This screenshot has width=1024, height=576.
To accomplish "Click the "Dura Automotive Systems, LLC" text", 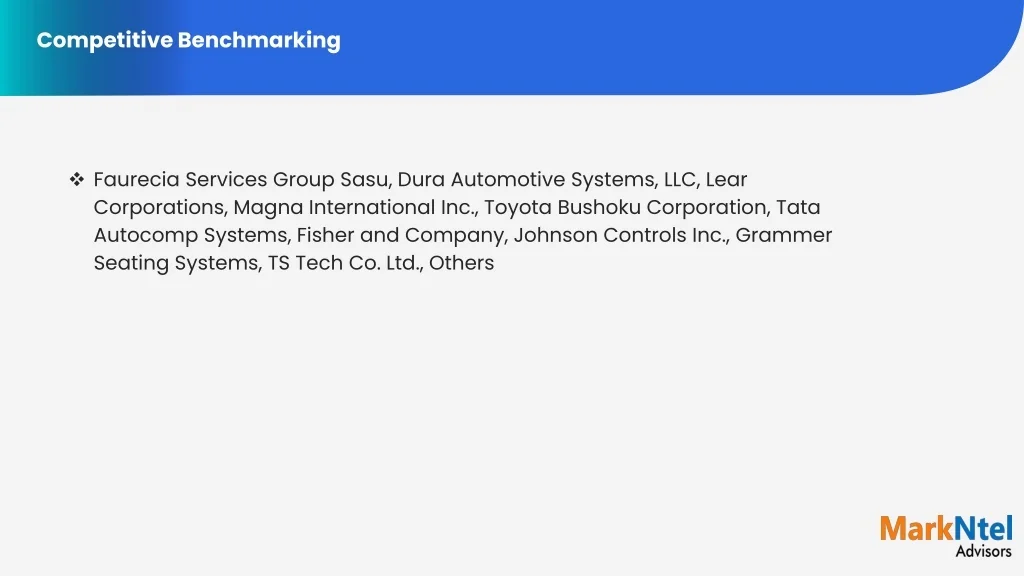I will click(546, 180).
